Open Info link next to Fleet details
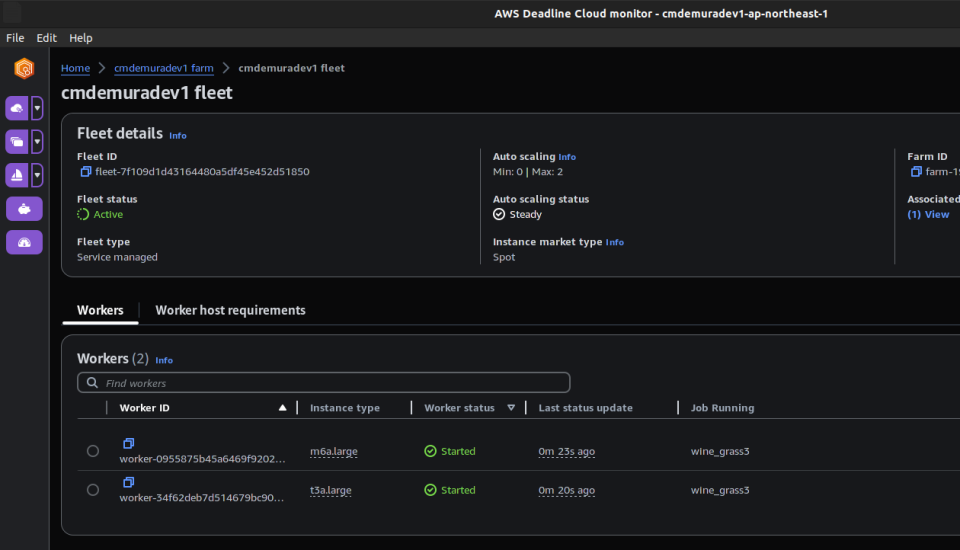Viewport: 960px width, 550px height. tap(178, 136)
